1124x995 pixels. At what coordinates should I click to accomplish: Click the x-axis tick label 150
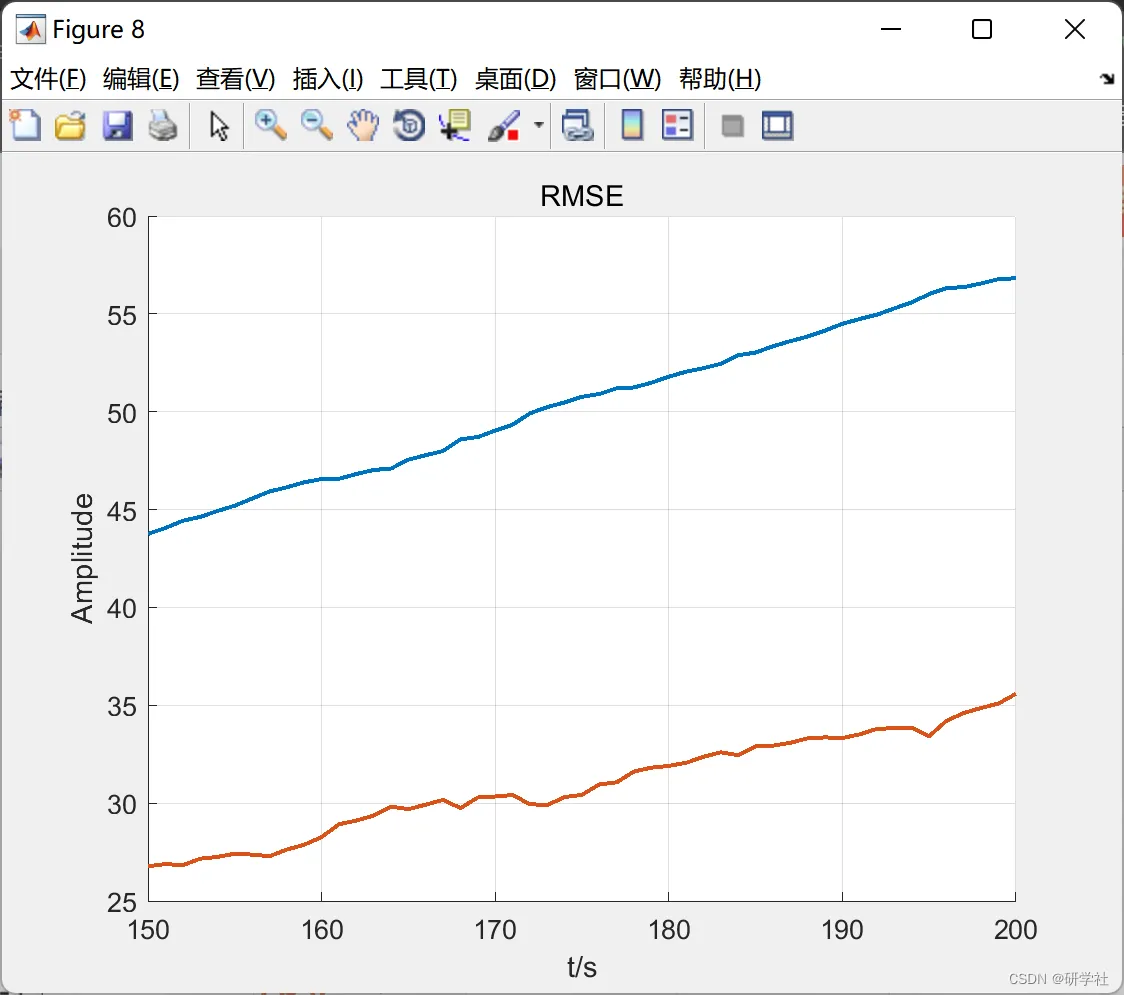pos(148,930)
